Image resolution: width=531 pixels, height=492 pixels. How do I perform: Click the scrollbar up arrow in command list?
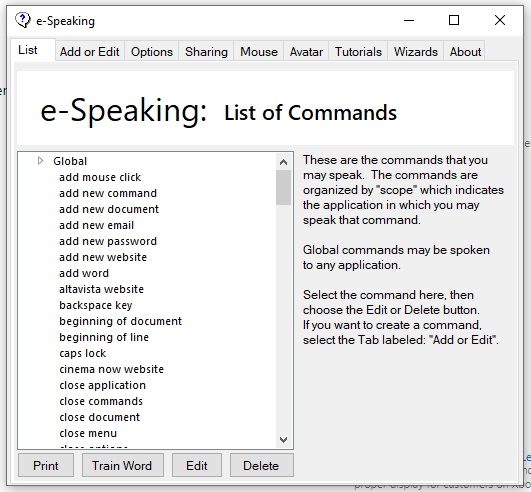tap(283, 162)
